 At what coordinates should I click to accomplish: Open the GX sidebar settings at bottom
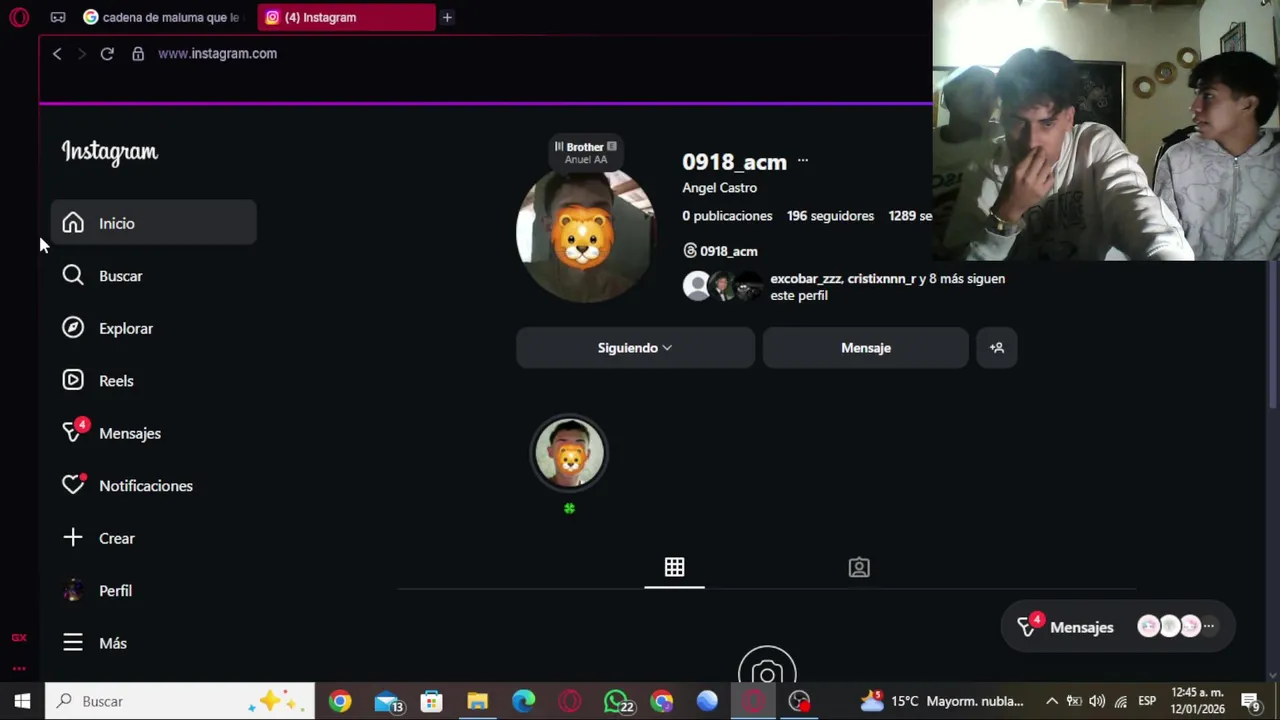19,669
